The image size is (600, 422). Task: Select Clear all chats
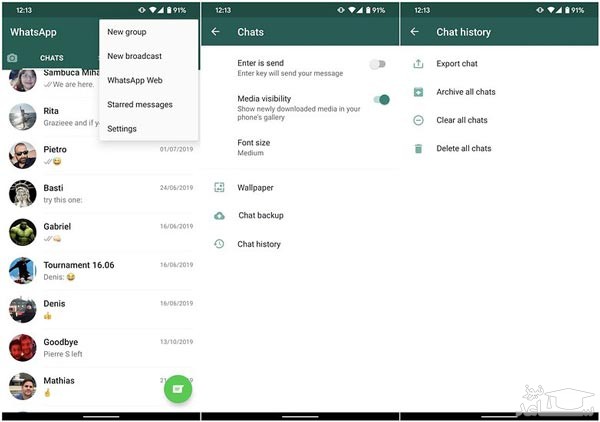462,120
